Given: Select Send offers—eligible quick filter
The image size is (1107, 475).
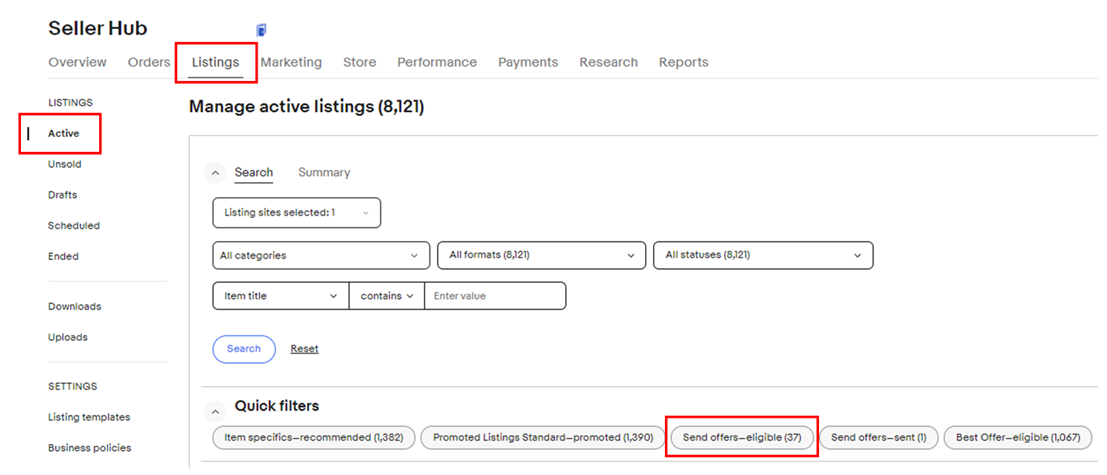Looking at the screenshot, I should click(x=742, y=438).
